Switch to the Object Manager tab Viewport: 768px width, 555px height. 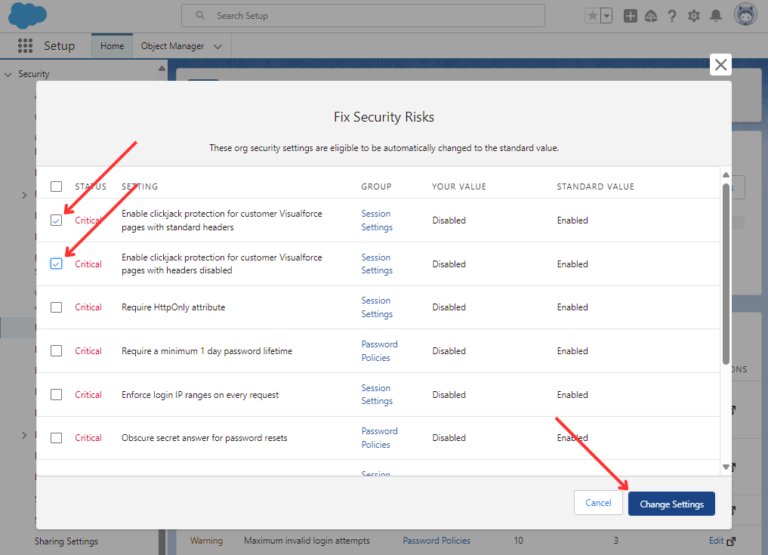coord(172,46)
